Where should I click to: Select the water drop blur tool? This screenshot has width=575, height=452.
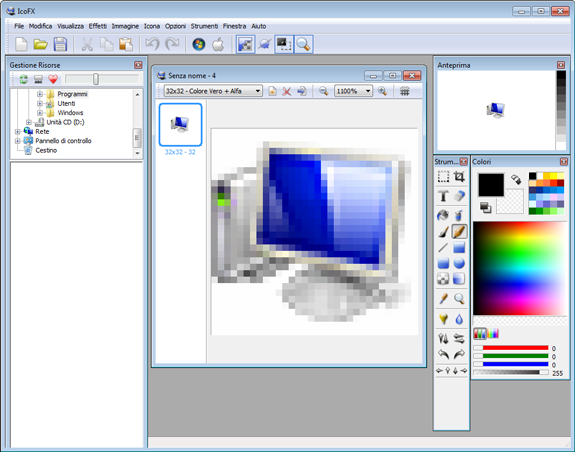[x=459, y=319]
